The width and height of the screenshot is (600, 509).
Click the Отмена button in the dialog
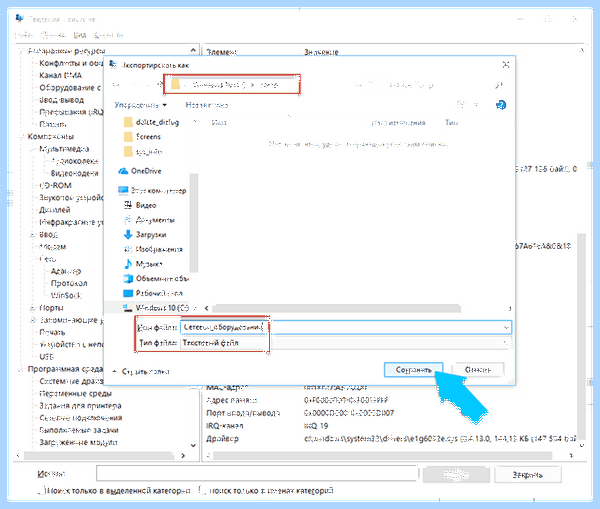(478, 370)
